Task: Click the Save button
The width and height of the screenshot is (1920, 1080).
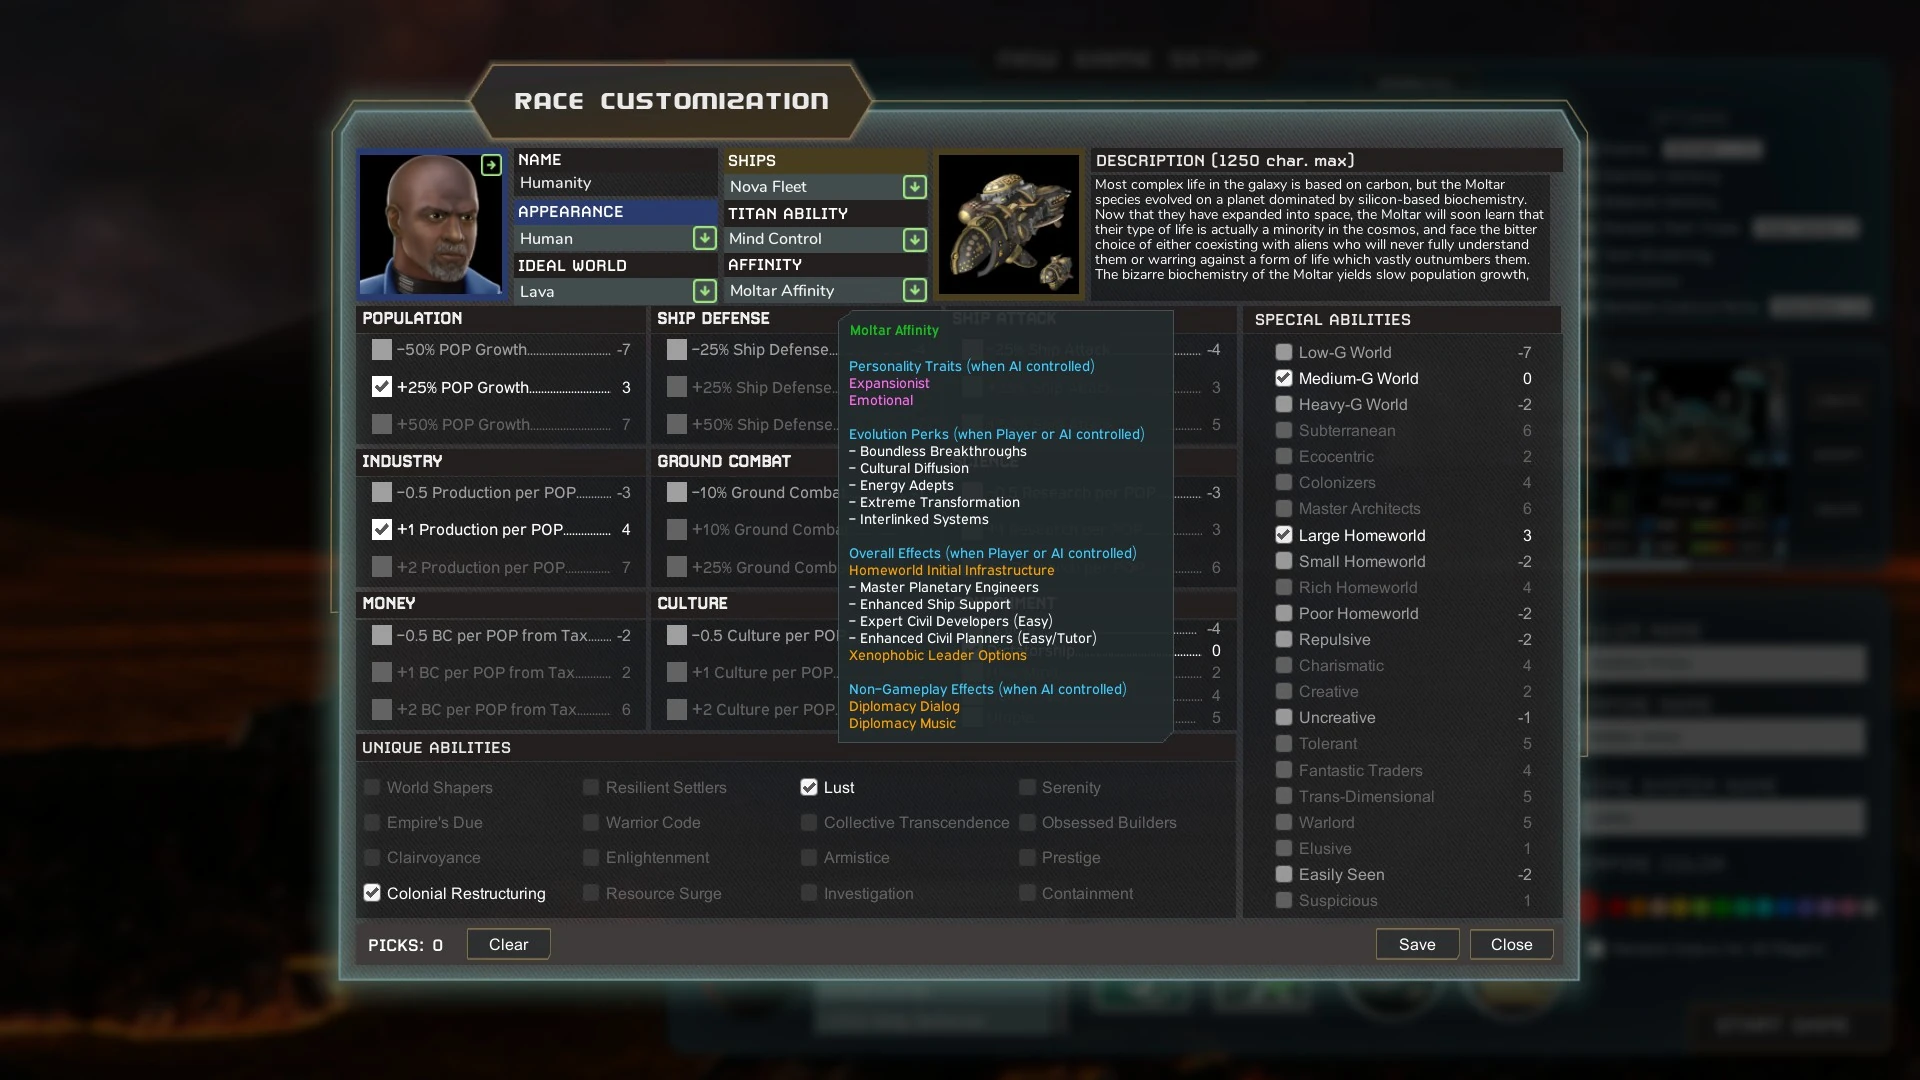Action: coord(1416,945)
